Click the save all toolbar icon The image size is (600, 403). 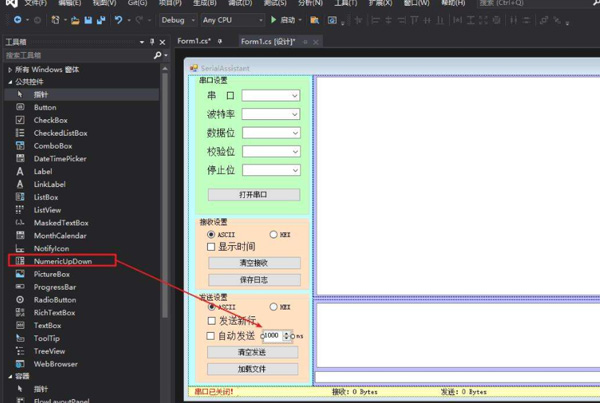point(101,20)
